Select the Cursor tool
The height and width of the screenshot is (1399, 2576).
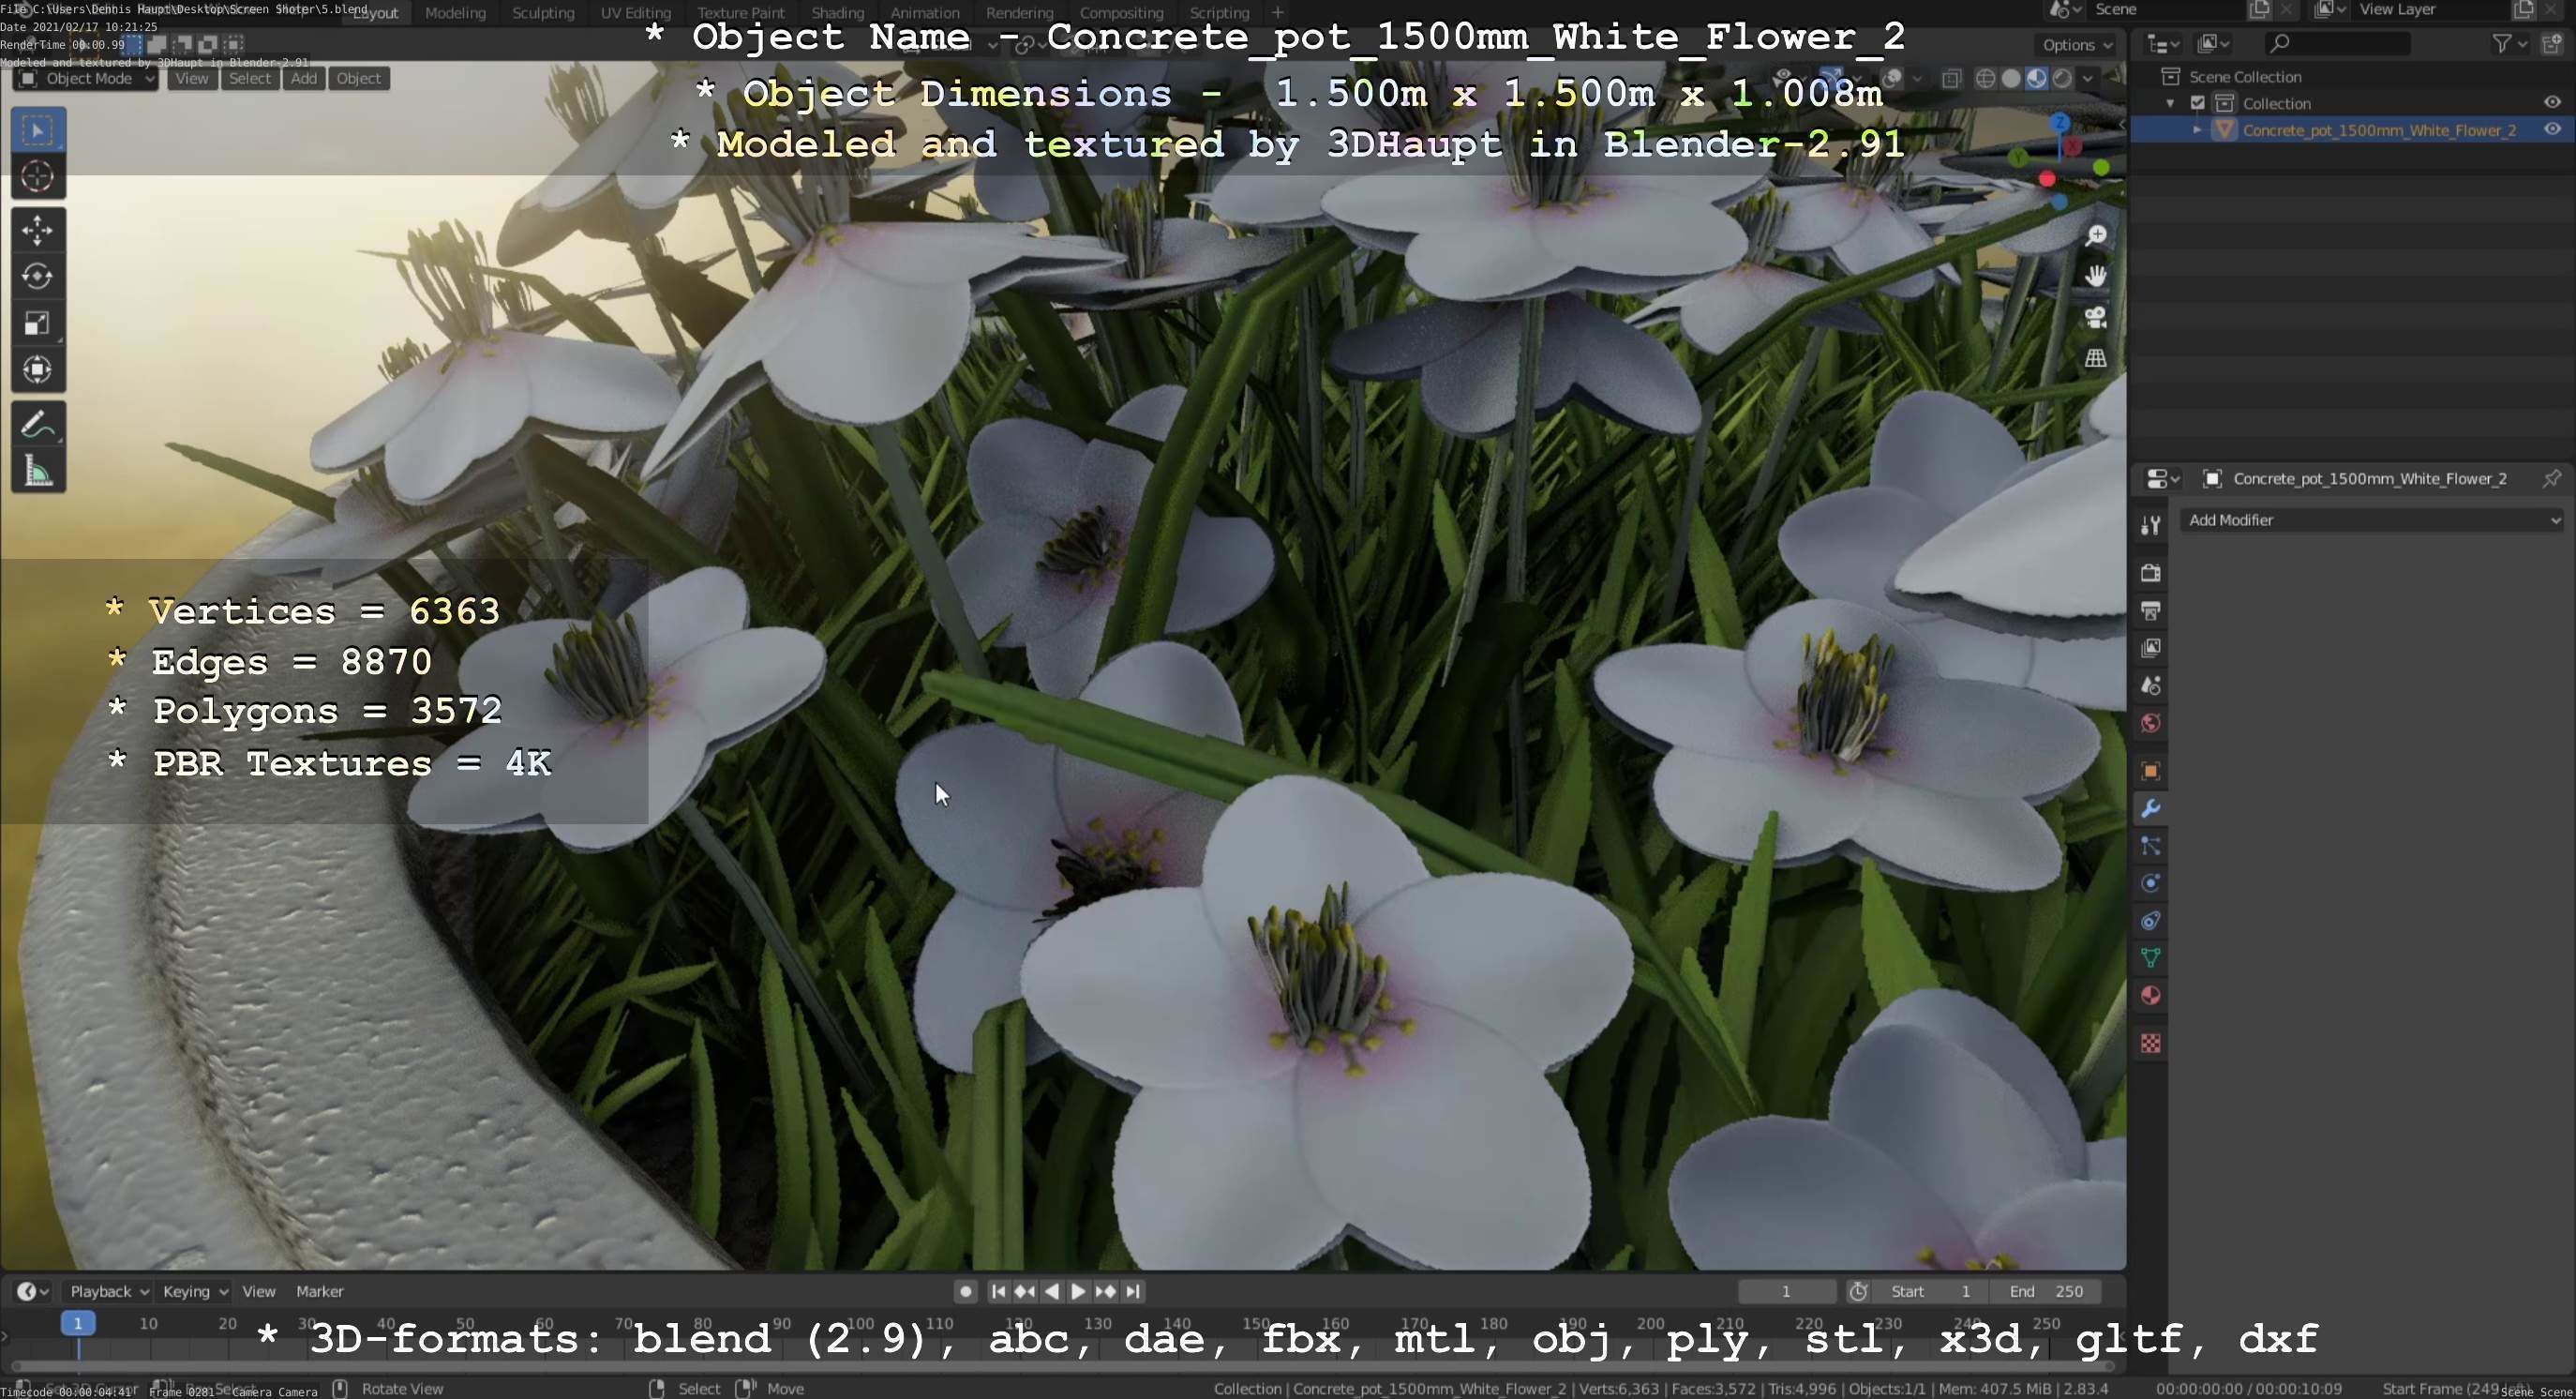[x=37, y=177]
